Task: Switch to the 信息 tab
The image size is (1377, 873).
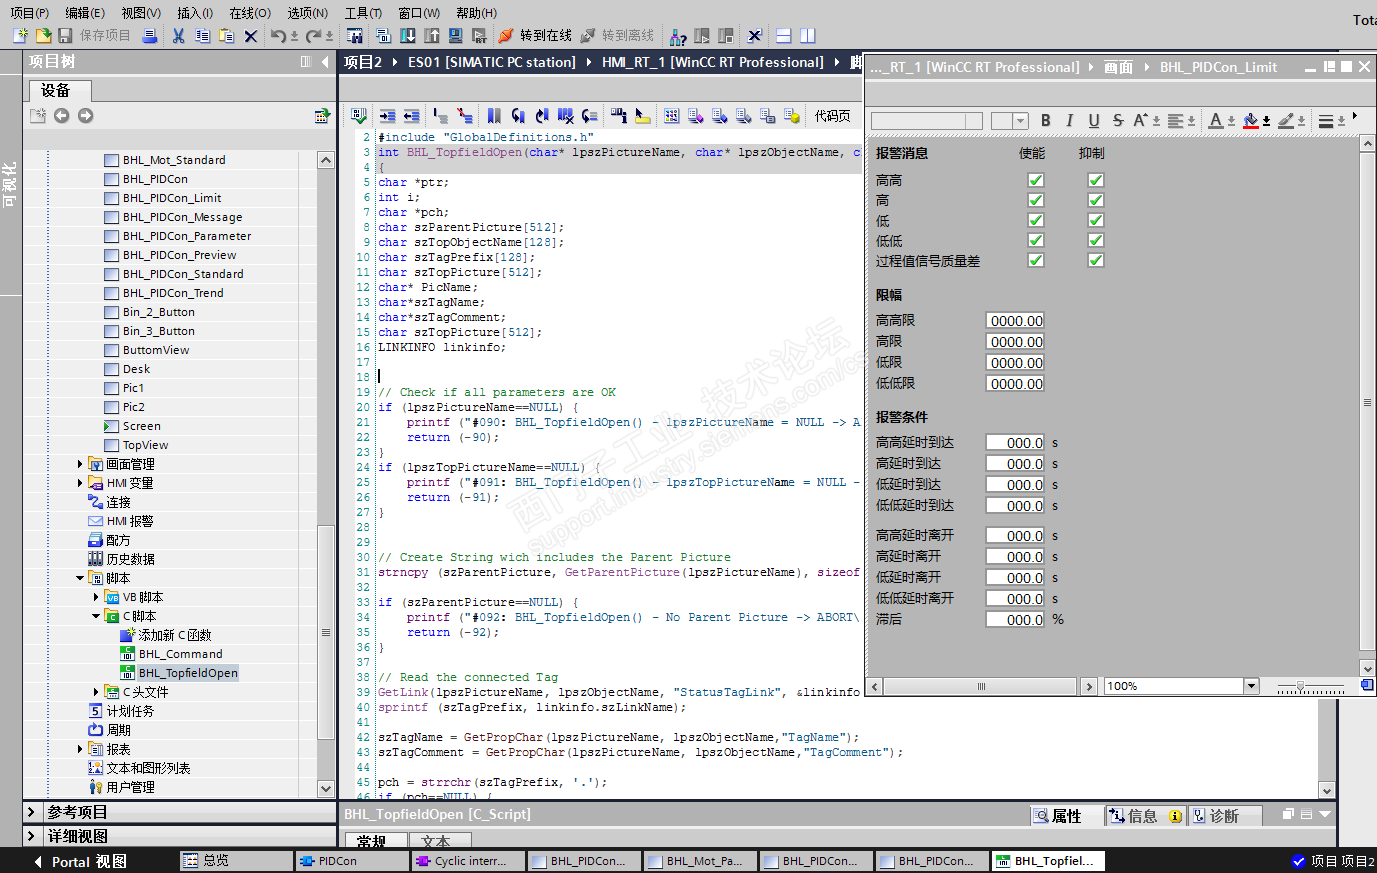Action: (x=1144, y=816)
